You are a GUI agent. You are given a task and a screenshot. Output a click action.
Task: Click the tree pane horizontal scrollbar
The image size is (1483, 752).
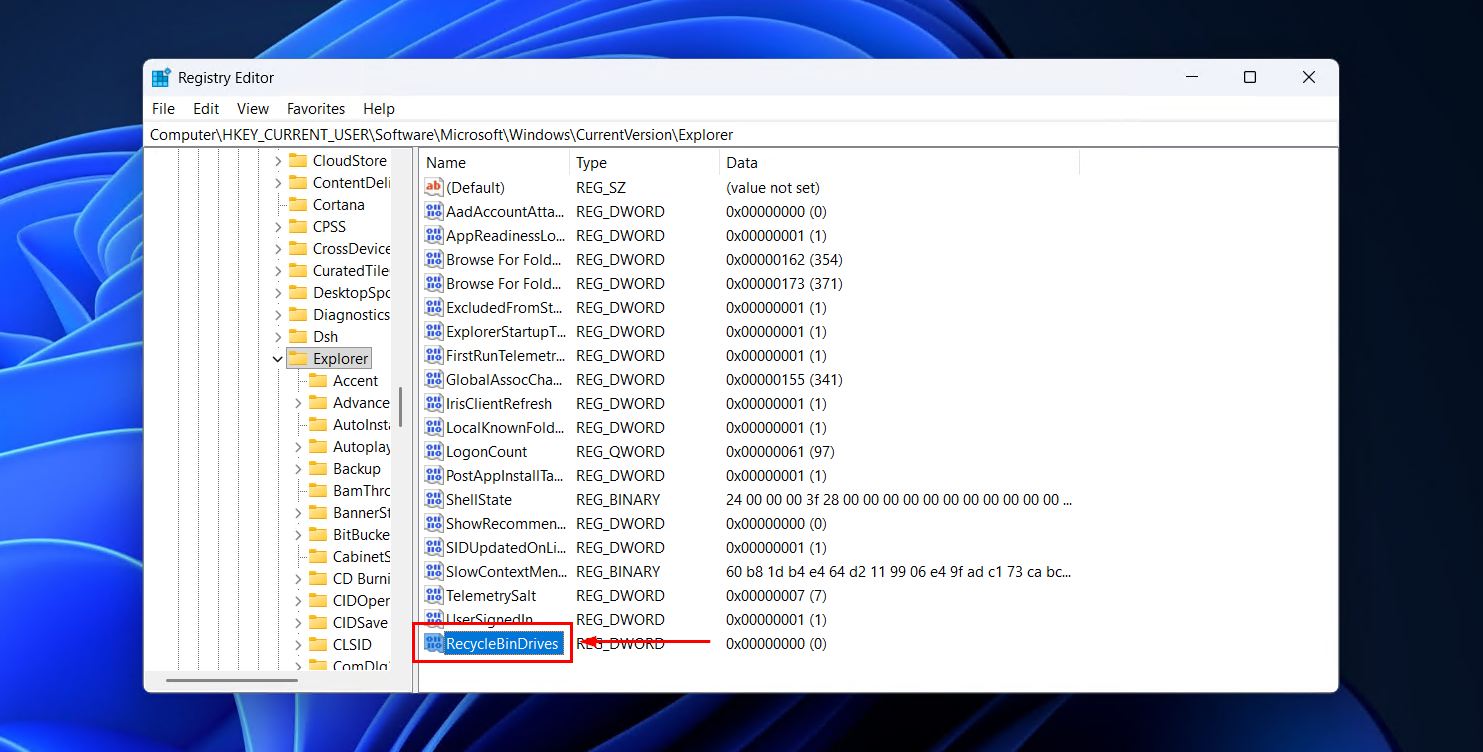click(x=232, y=680)
